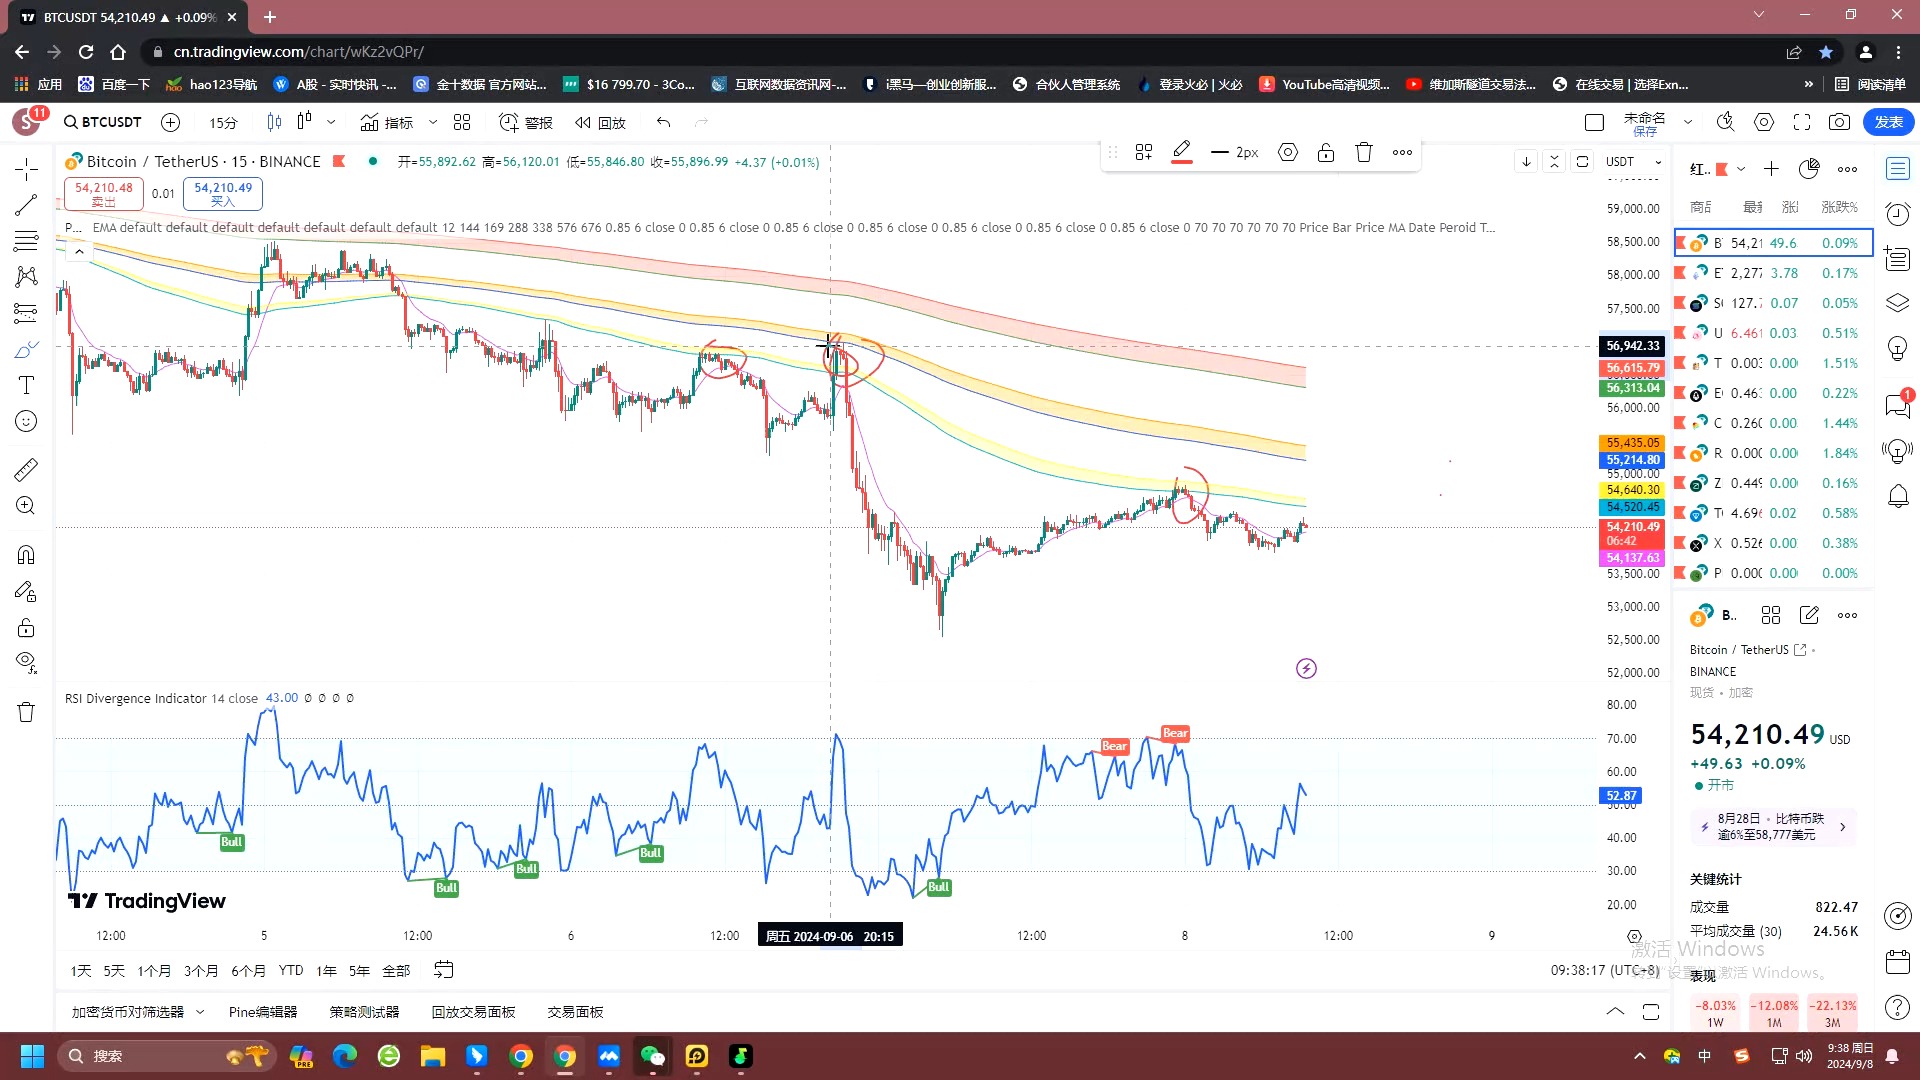Open the watchlist panel icon

(1897, 168)
